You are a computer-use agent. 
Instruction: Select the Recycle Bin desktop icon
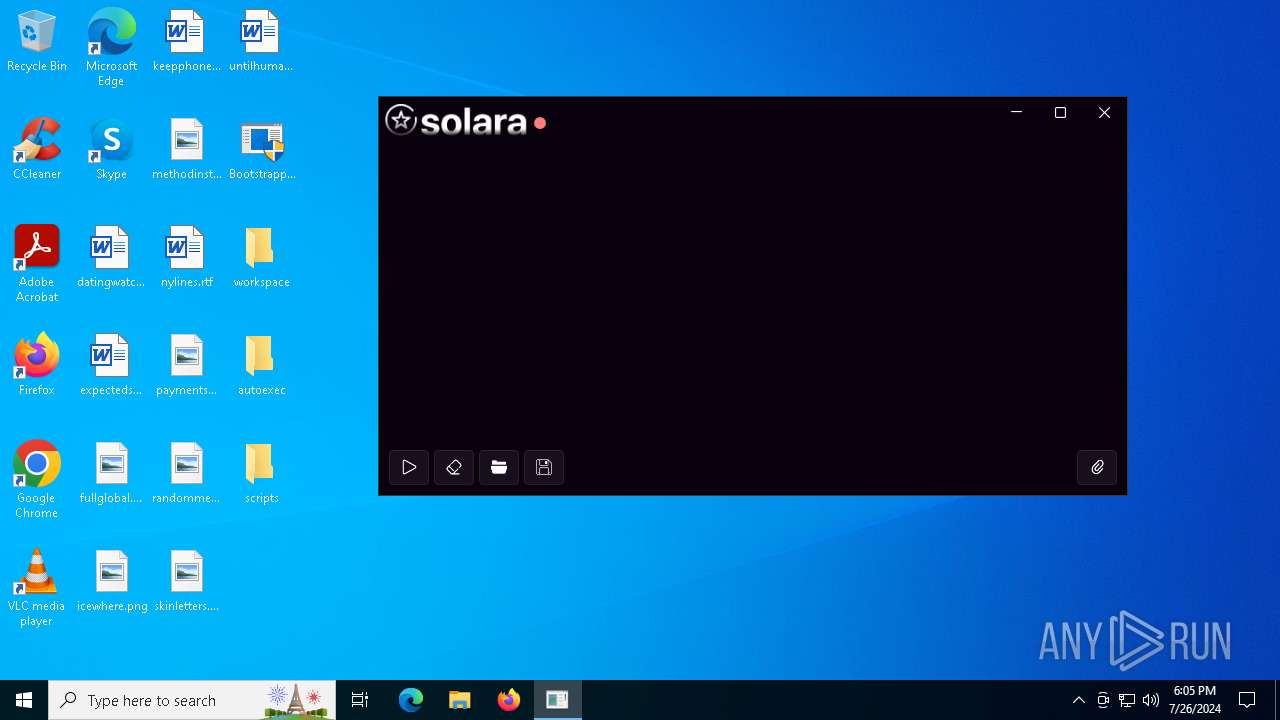point(37,42)
